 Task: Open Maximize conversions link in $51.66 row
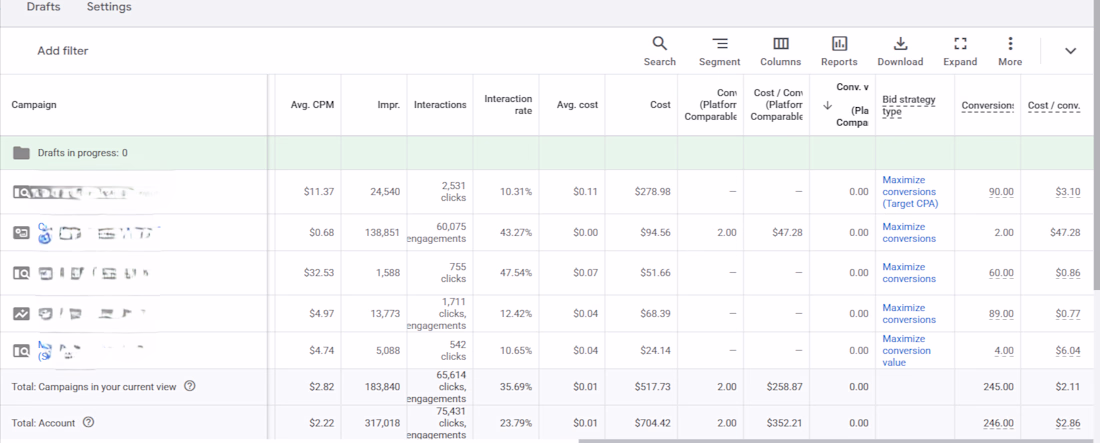(x=908, y=272)
